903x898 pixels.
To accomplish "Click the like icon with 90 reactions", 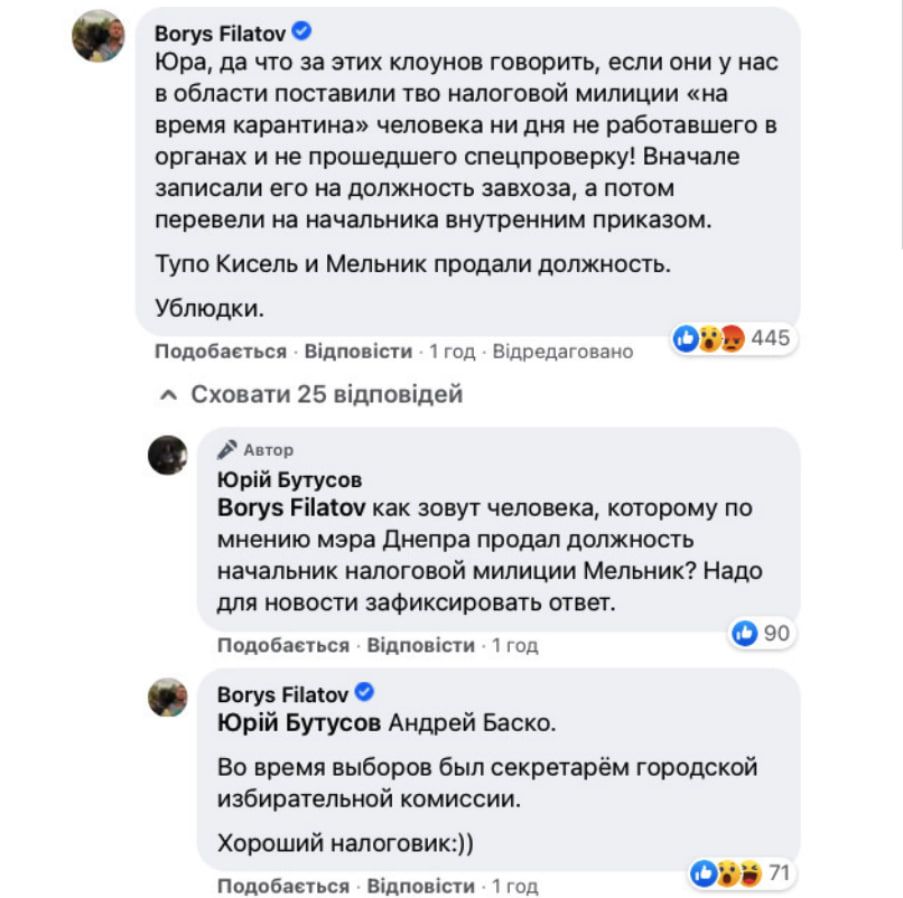I will coord(744,632).
